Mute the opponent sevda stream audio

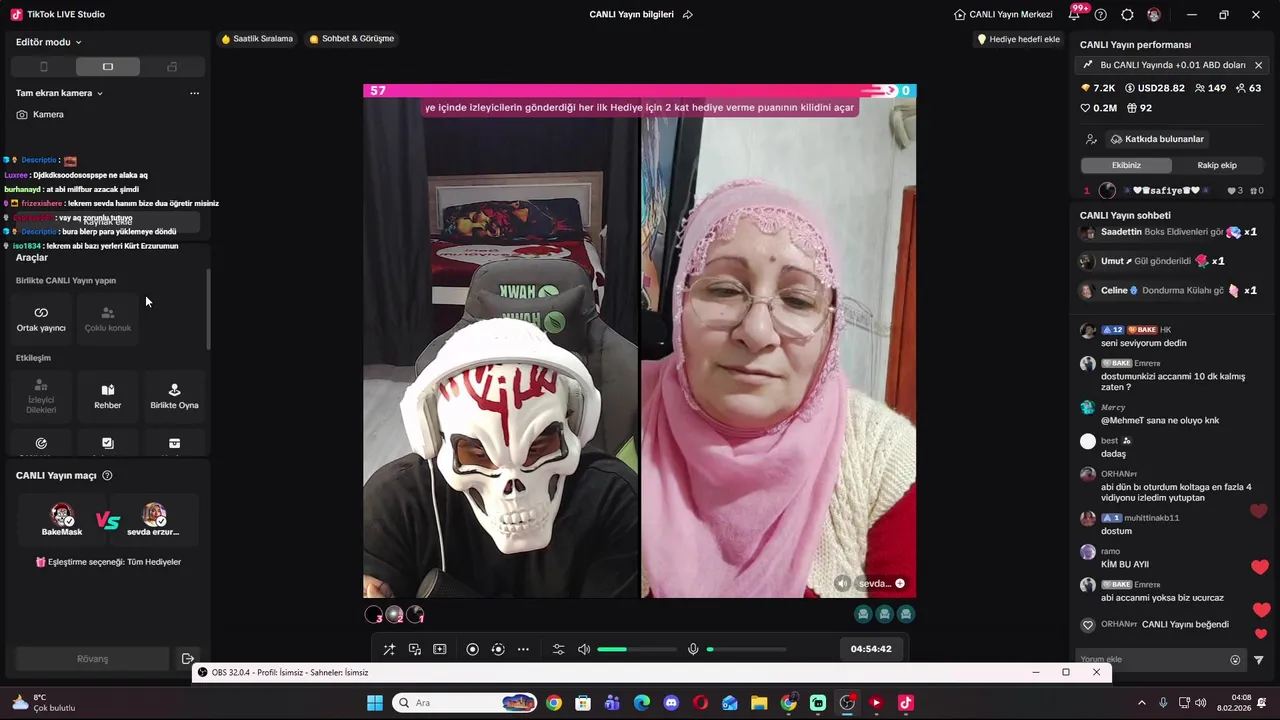click(x=842, y=584)
